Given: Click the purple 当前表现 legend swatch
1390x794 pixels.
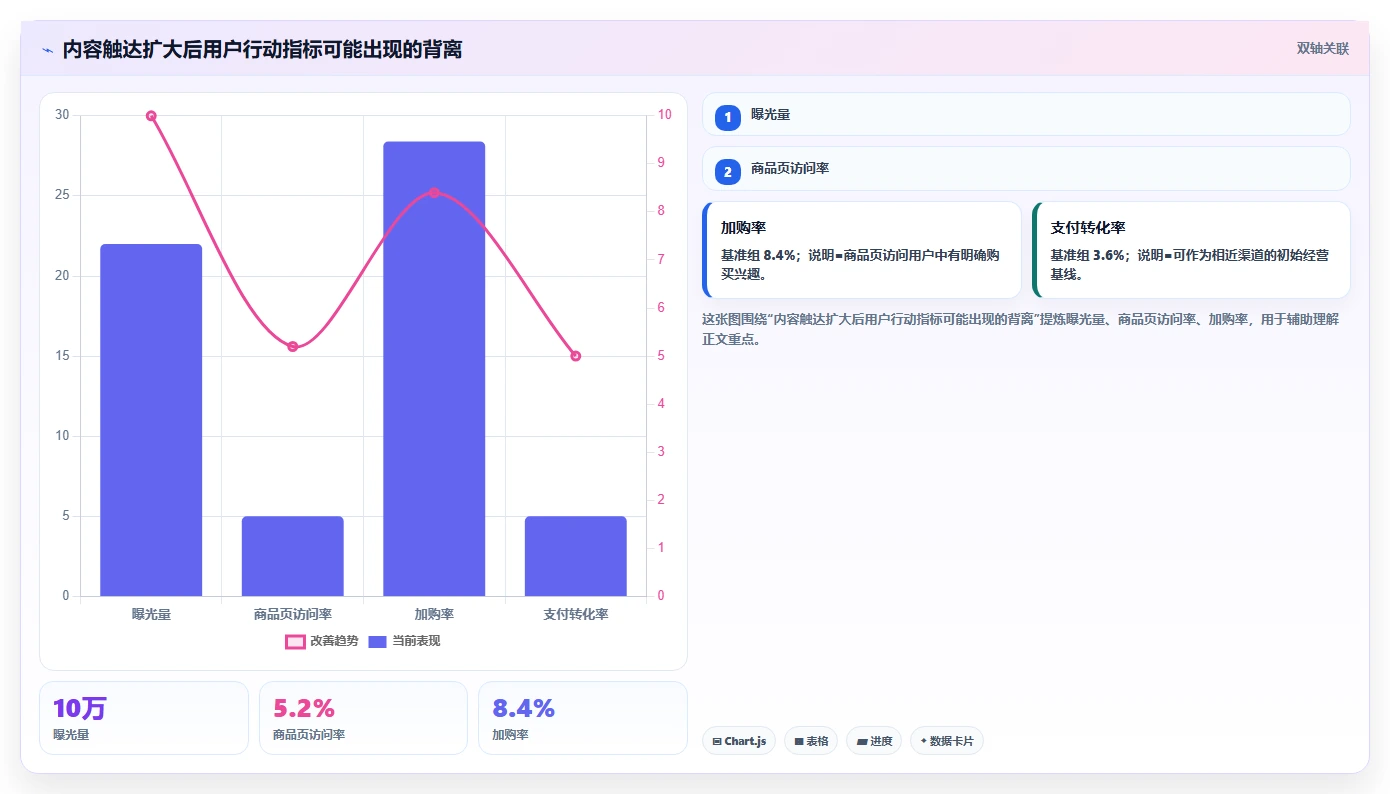Looking at the screenshot, I should coord(377,641).
